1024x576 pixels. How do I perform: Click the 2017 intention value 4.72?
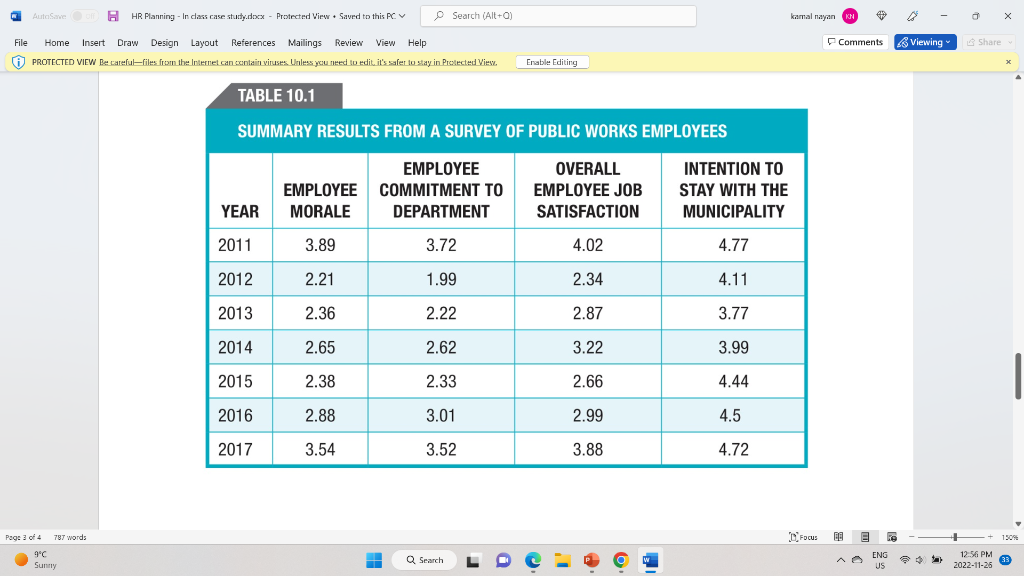tap(733, 450)
